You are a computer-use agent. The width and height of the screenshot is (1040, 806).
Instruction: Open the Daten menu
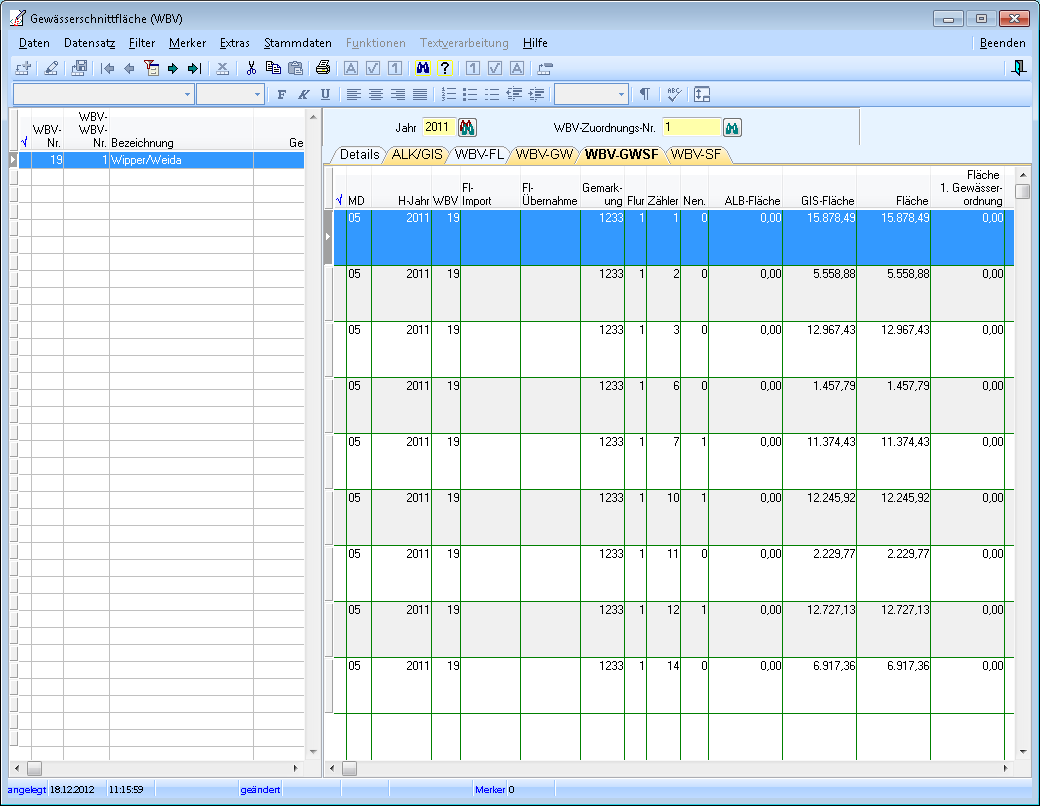click(x=34, y=43)
